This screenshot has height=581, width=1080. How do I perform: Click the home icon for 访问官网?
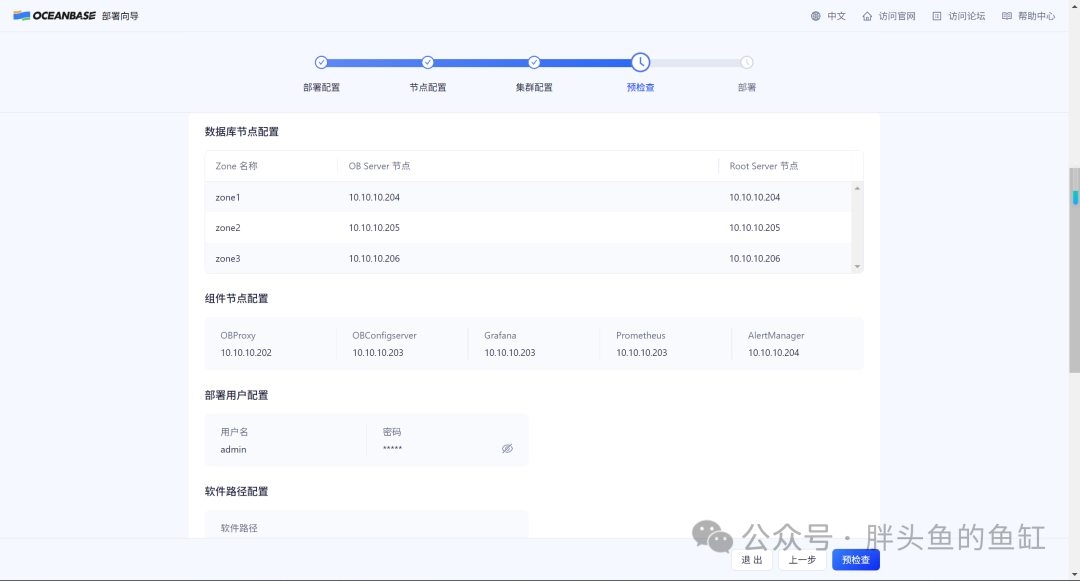point(867,16)
